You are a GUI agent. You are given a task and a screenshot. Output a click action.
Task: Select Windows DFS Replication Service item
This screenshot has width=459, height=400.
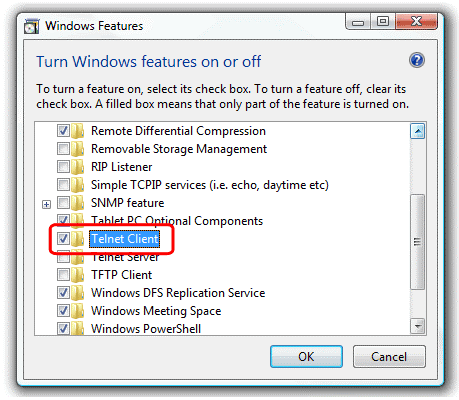tap(178, 293)
